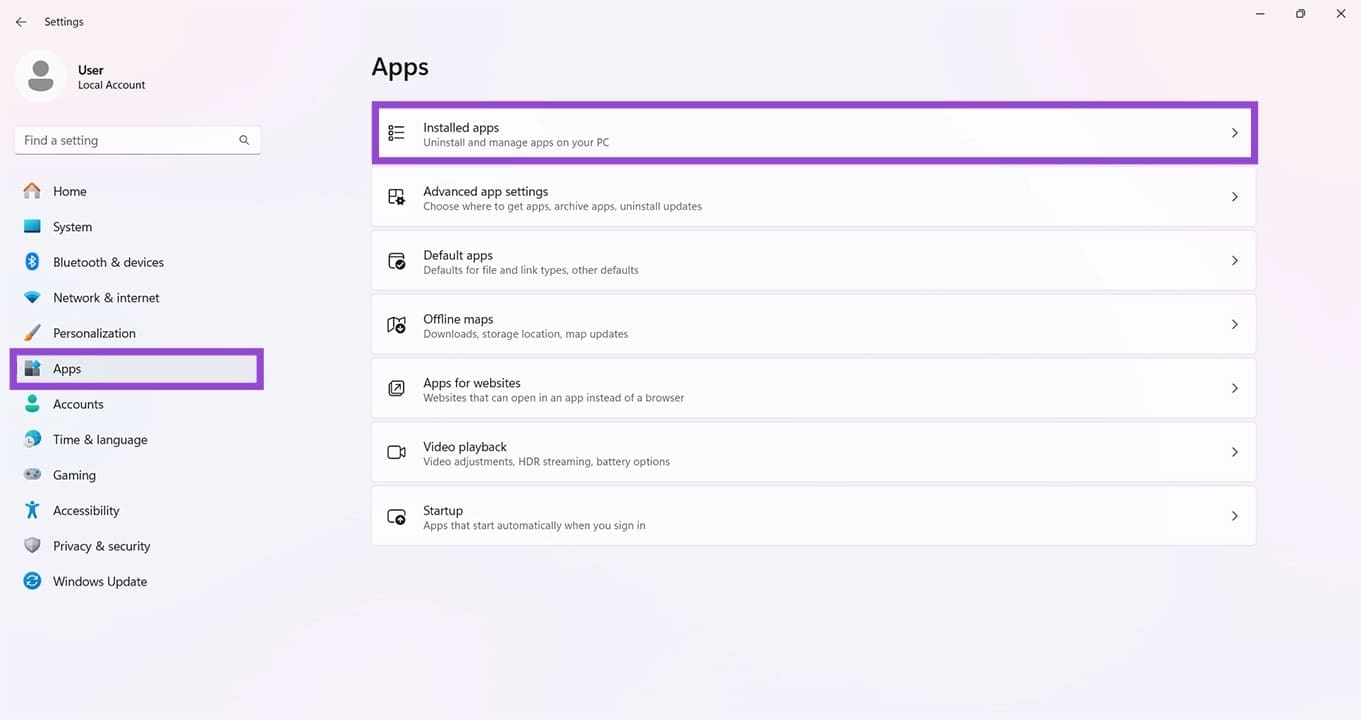Open Startup settings using the right chevron
The image size is (1361, 720).
pyautogui.click(x=1234, y=516)
